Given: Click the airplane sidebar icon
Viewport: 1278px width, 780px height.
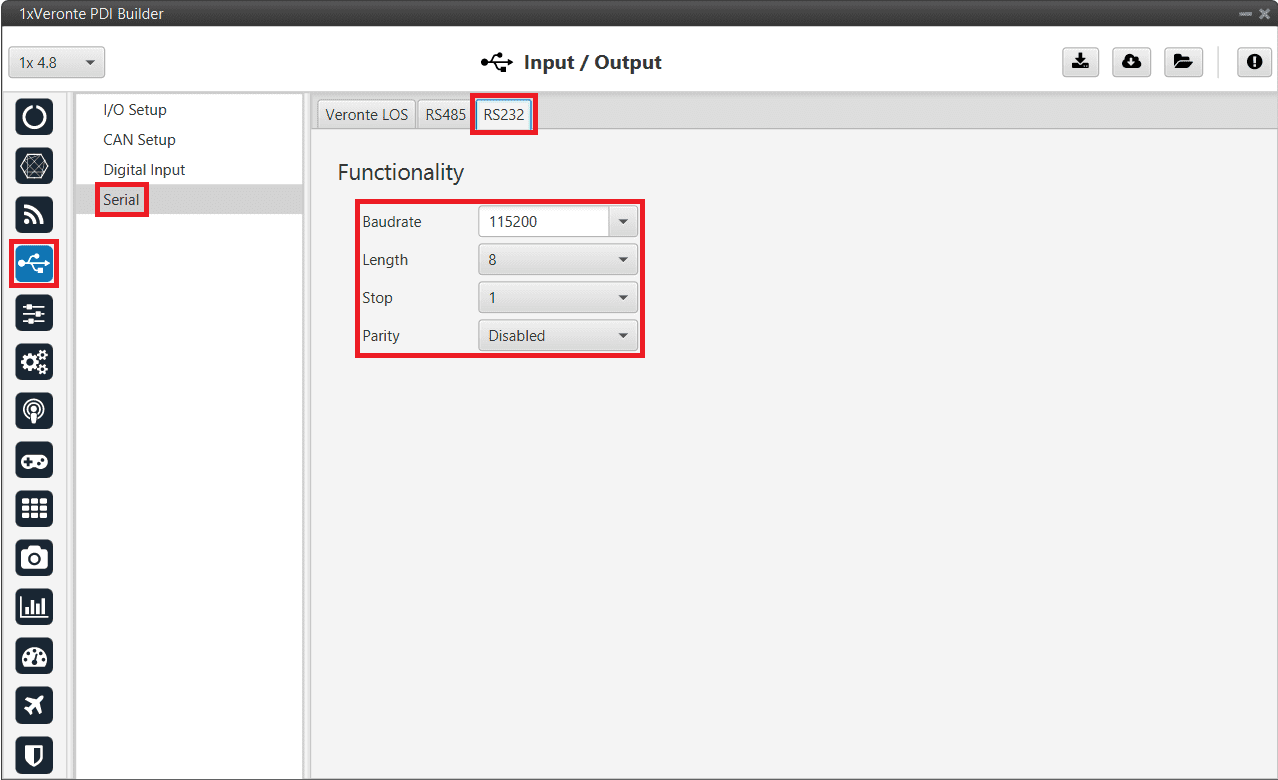Looking at the screenshot, I should pyautogui.click(x=34, y=705).
